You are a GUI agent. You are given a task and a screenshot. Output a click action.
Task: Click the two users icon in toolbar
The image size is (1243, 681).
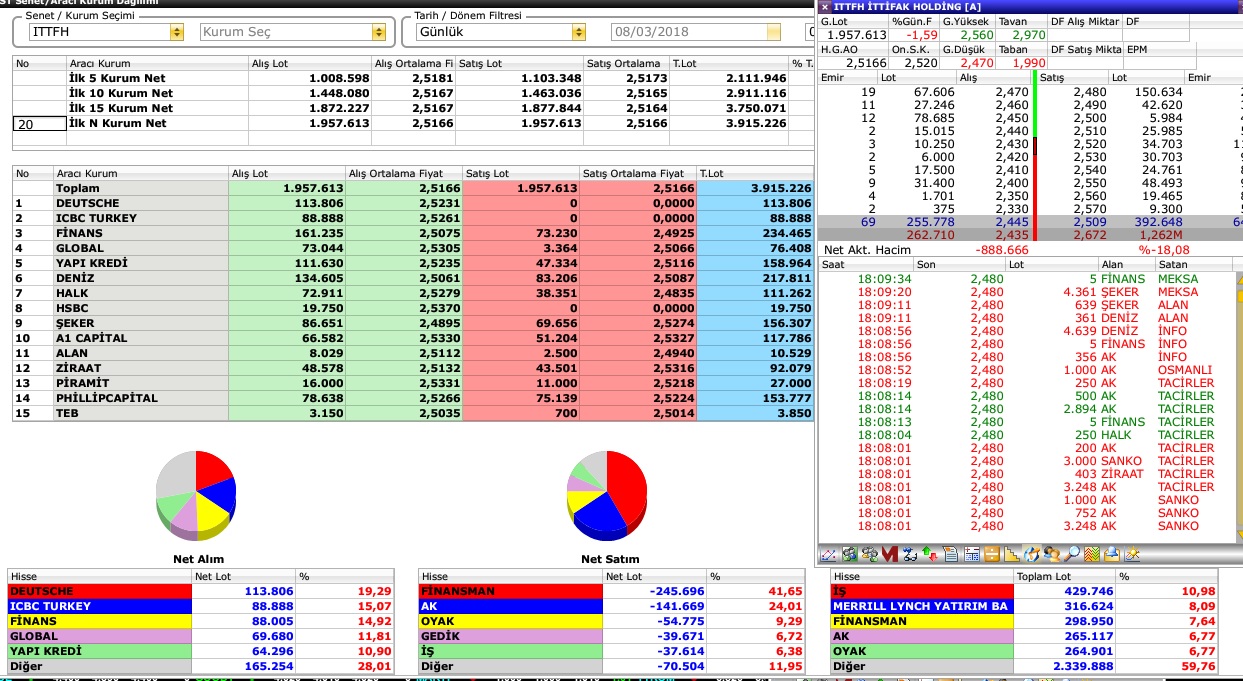(x=1052, y=553)
